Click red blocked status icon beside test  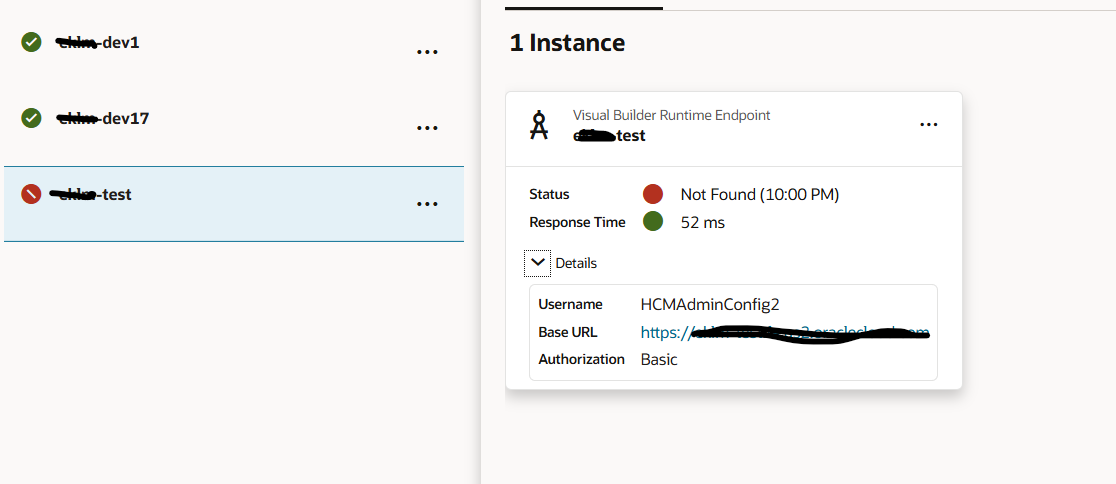click(x=31, y=194)
